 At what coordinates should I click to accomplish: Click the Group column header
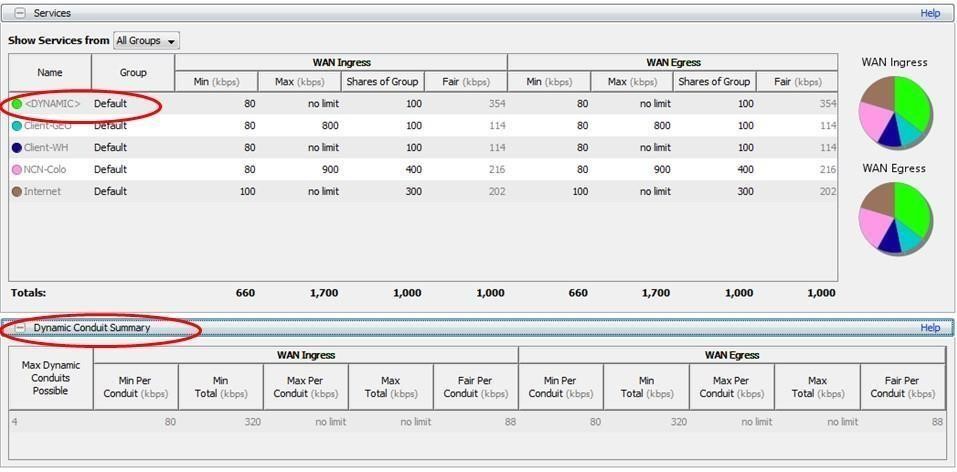133,73
